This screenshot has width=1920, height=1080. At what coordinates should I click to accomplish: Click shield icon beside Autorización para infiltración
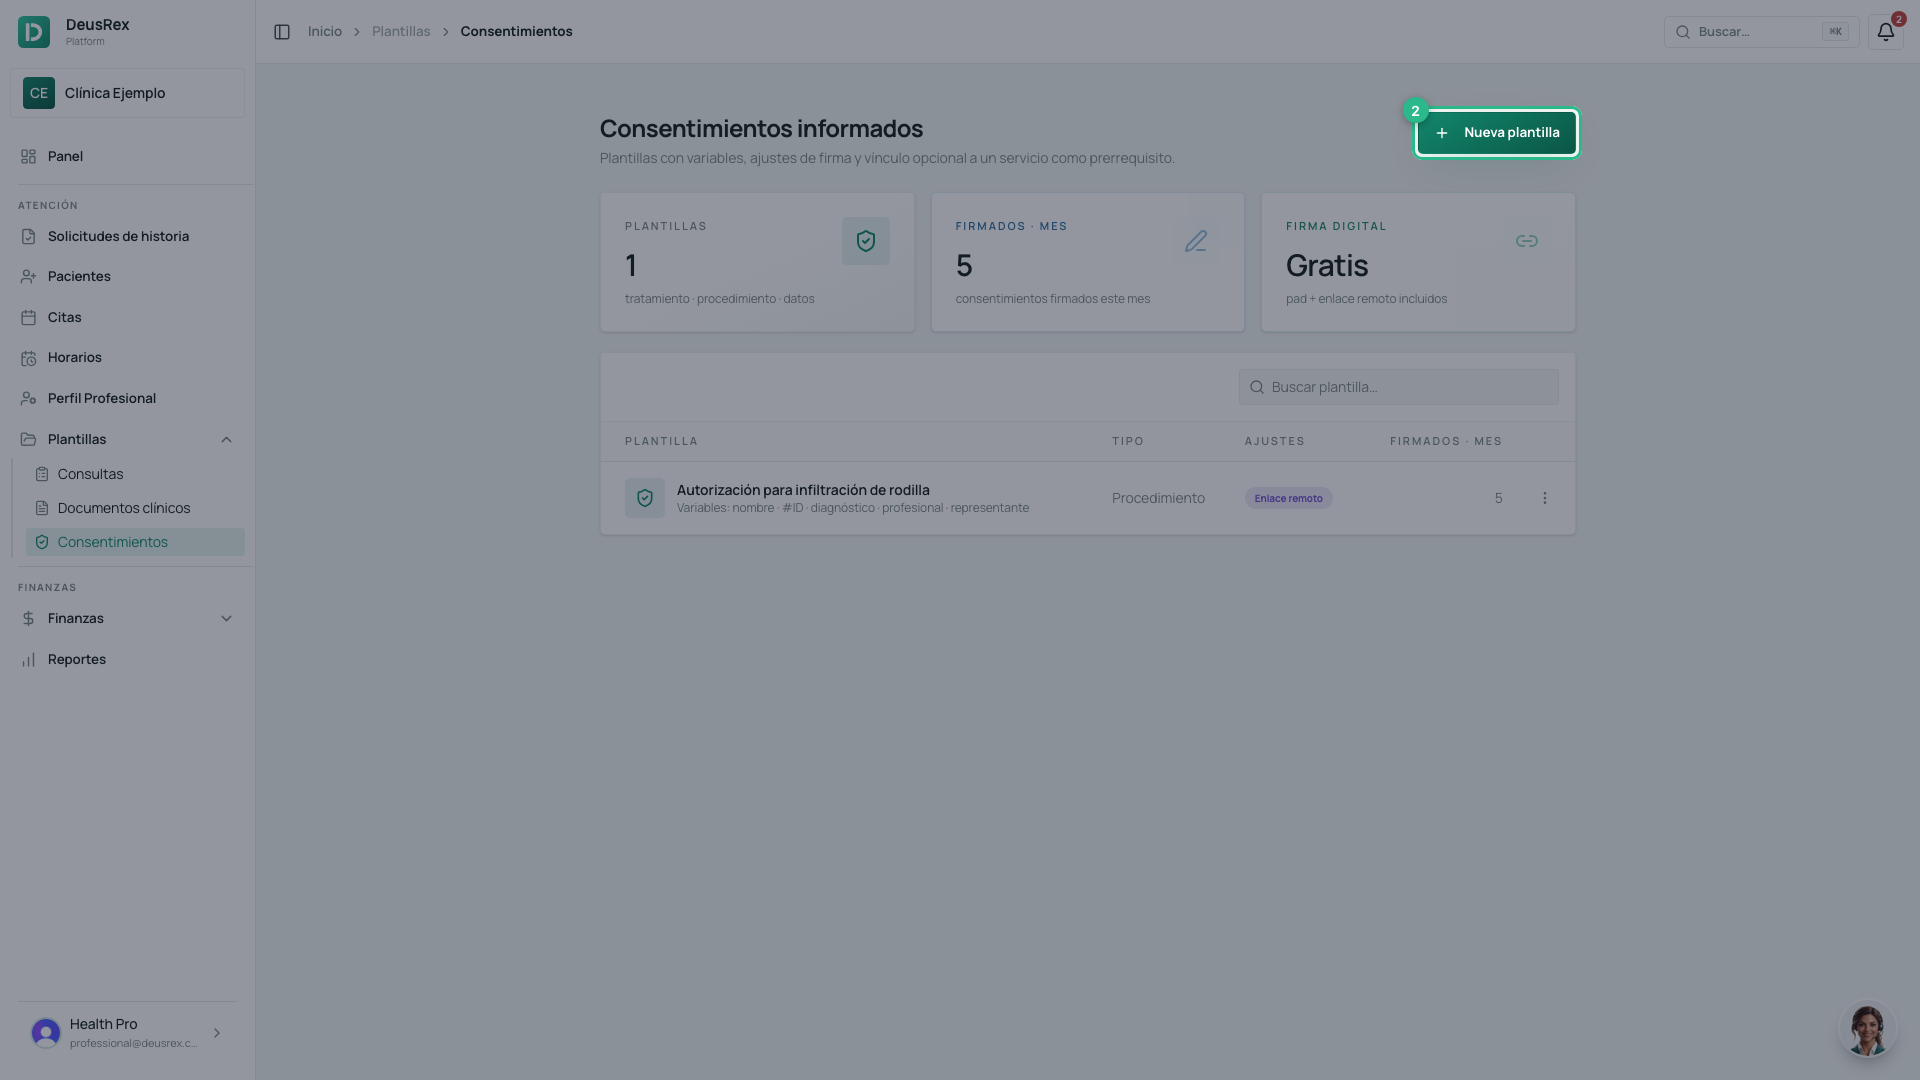[645, 498]
